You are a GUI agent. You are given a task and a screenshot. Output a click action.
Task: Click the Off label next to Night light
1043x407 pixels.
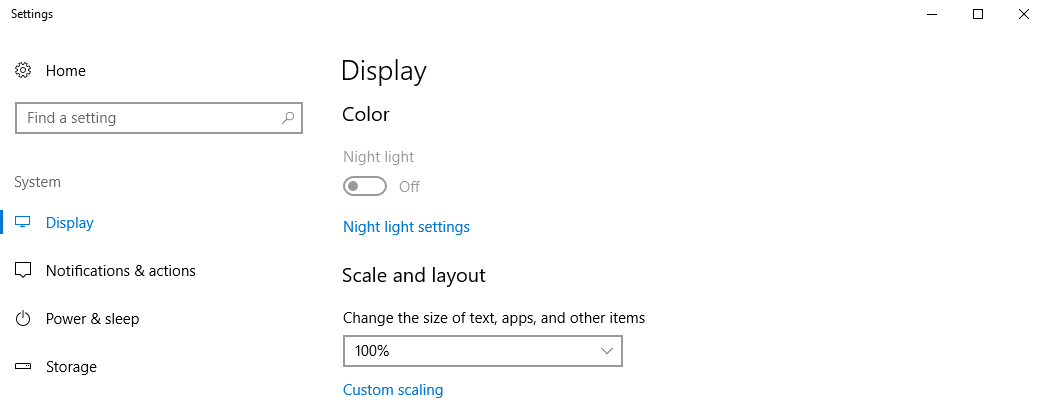(x=409, y=187)
